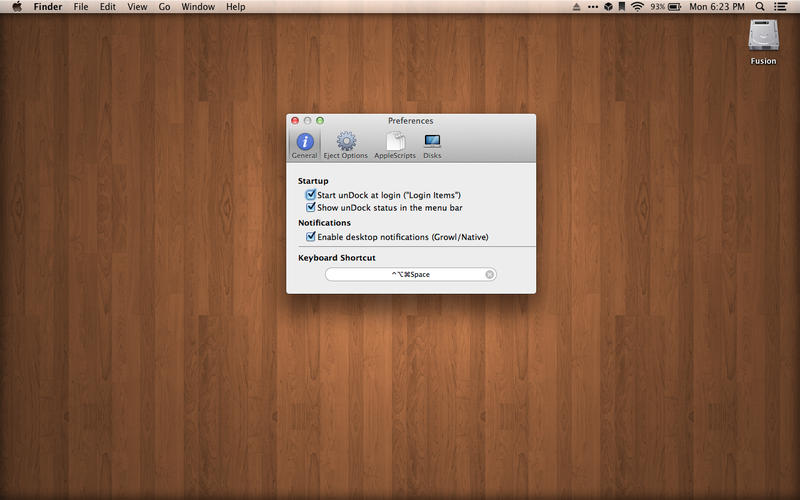Open the File menu
Image resolution: width=800 pixels, height=500 pixels.
pyautogui.click(x=81, y=7)
